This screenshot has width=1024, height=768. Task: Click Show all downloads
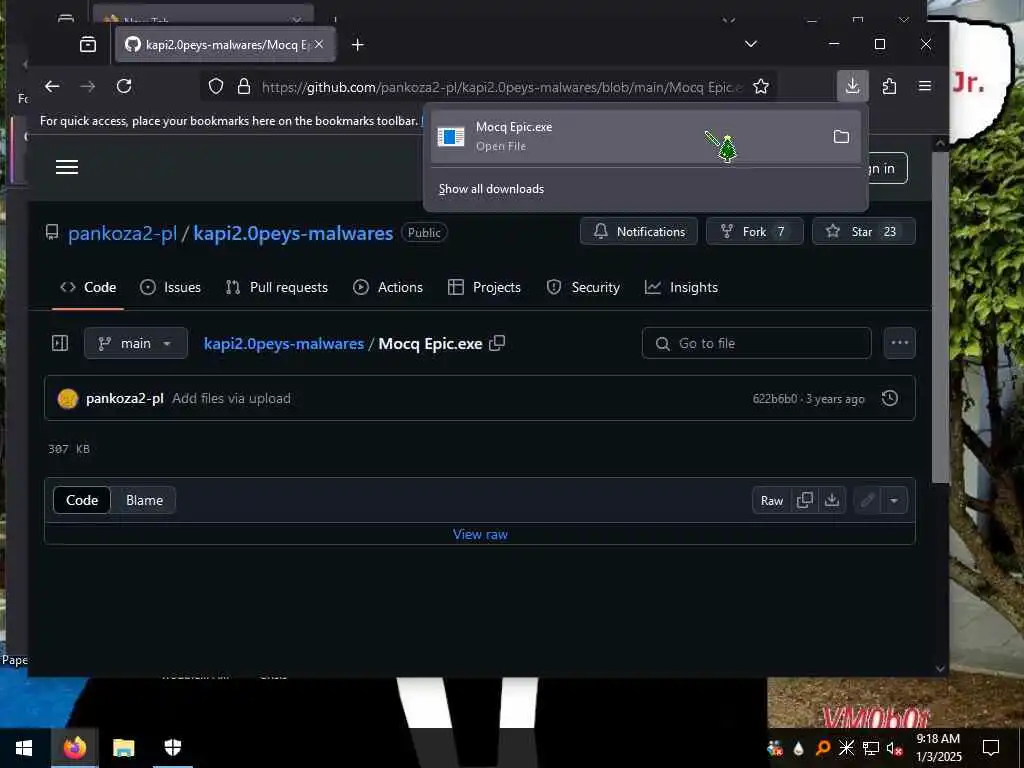491,189
